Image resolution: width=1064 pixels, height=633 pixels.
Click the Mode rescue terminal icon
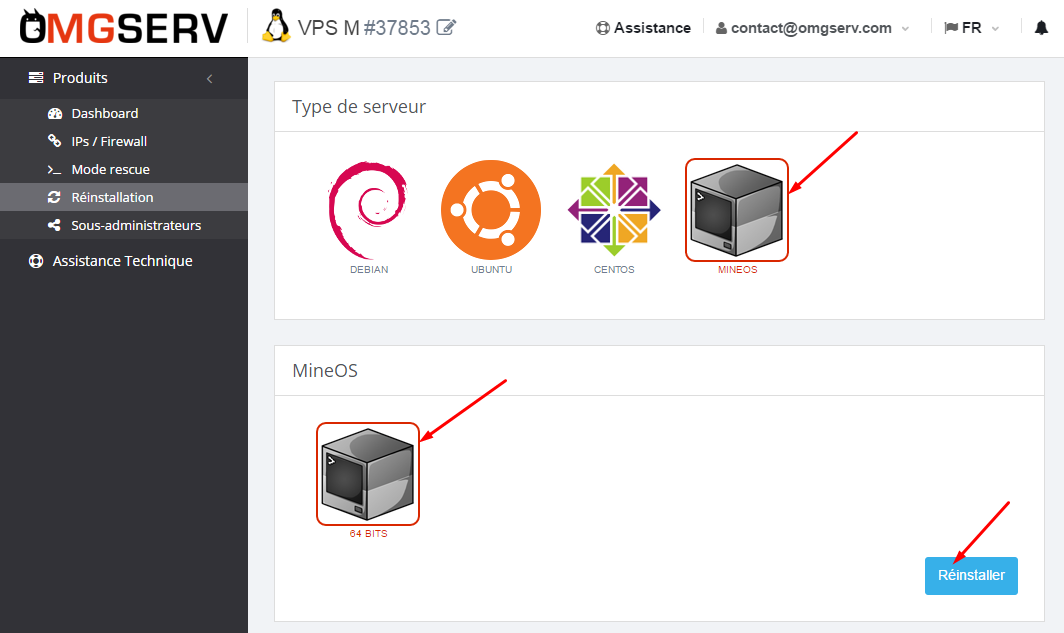pos(54,170)
